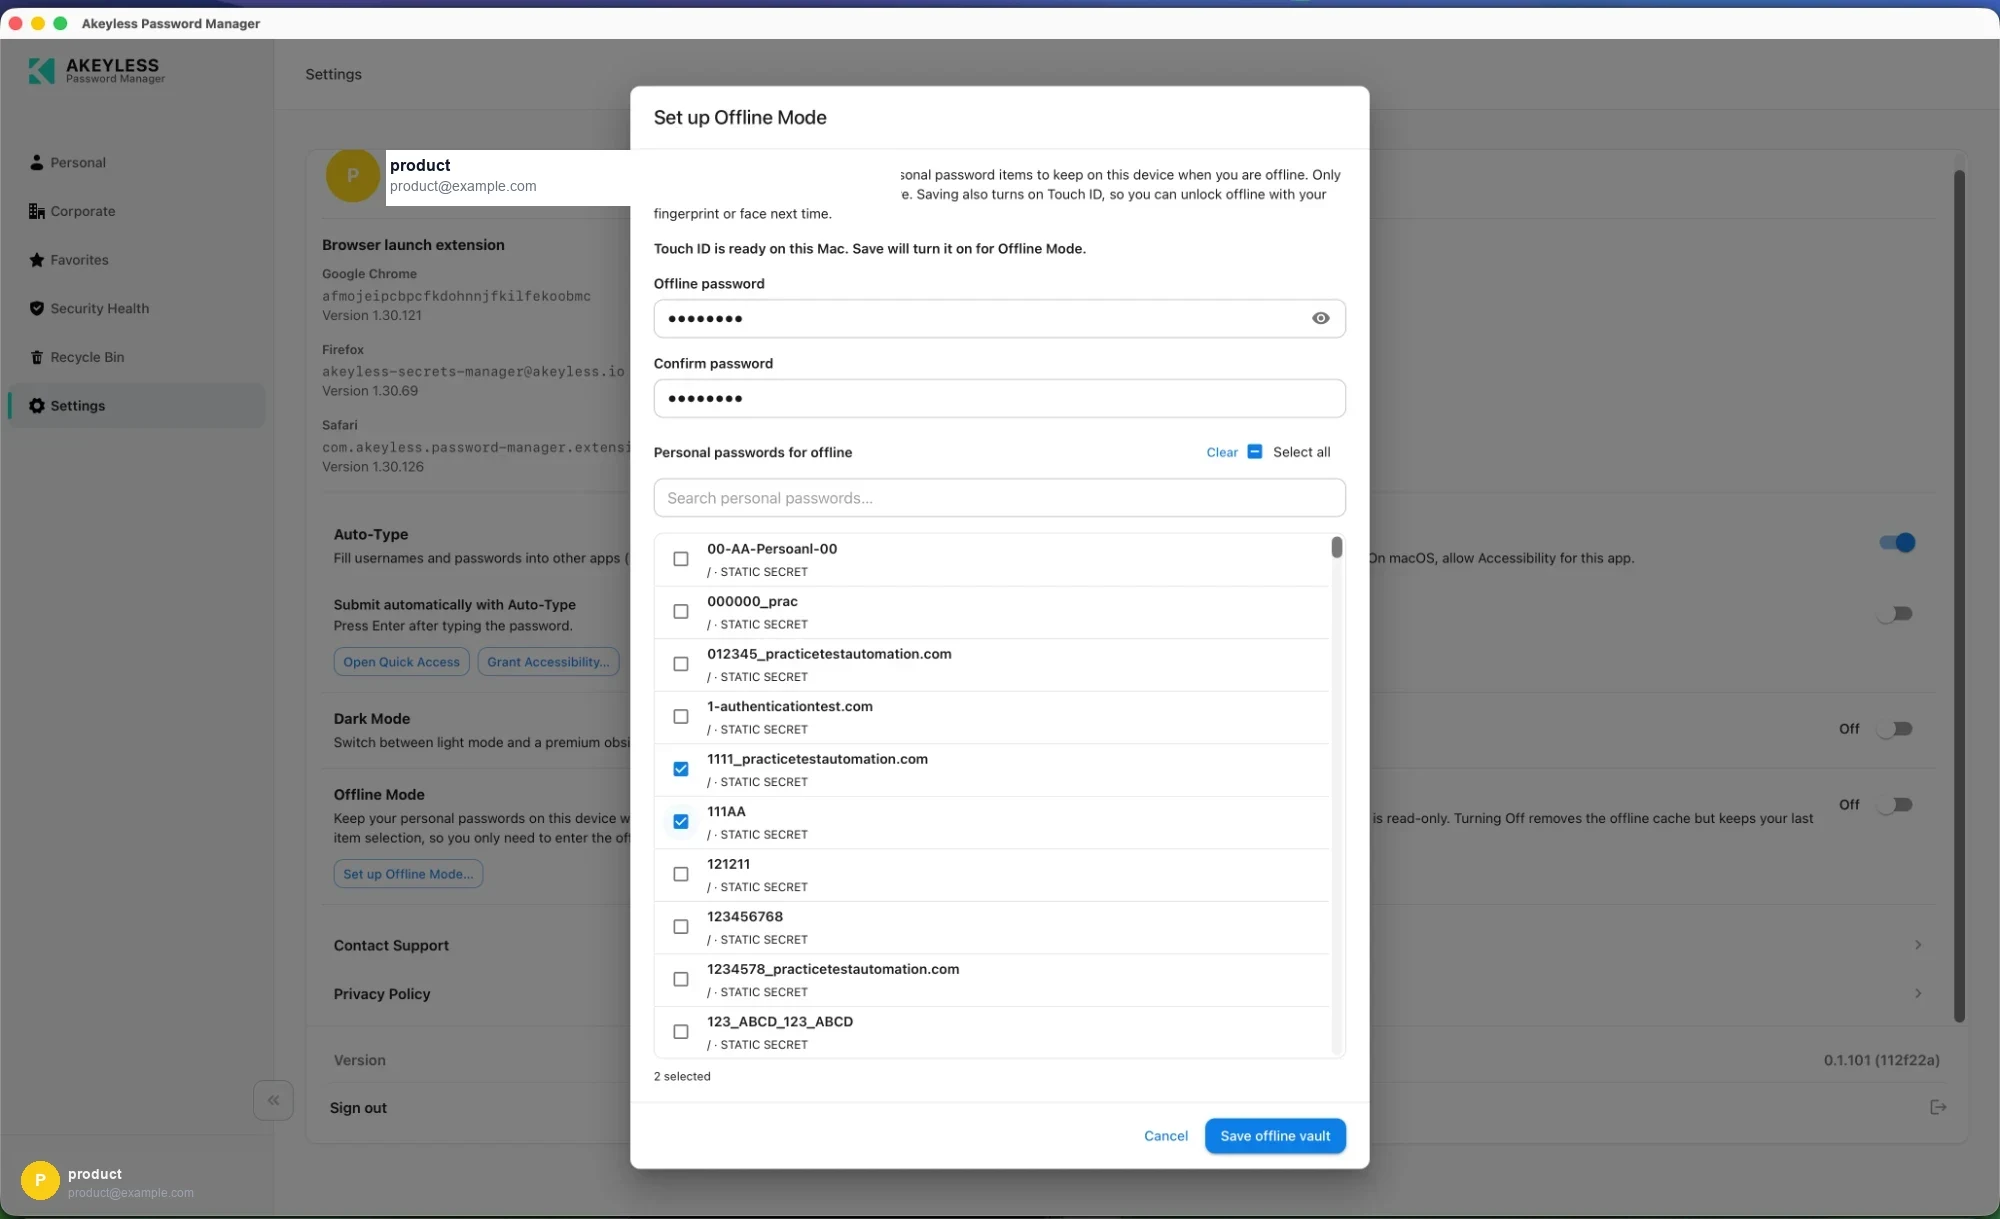The height and width of the screenshot is (1219, 2000).
Task: Click the Recycle Bin trash icon
Action: pos(37,357)
